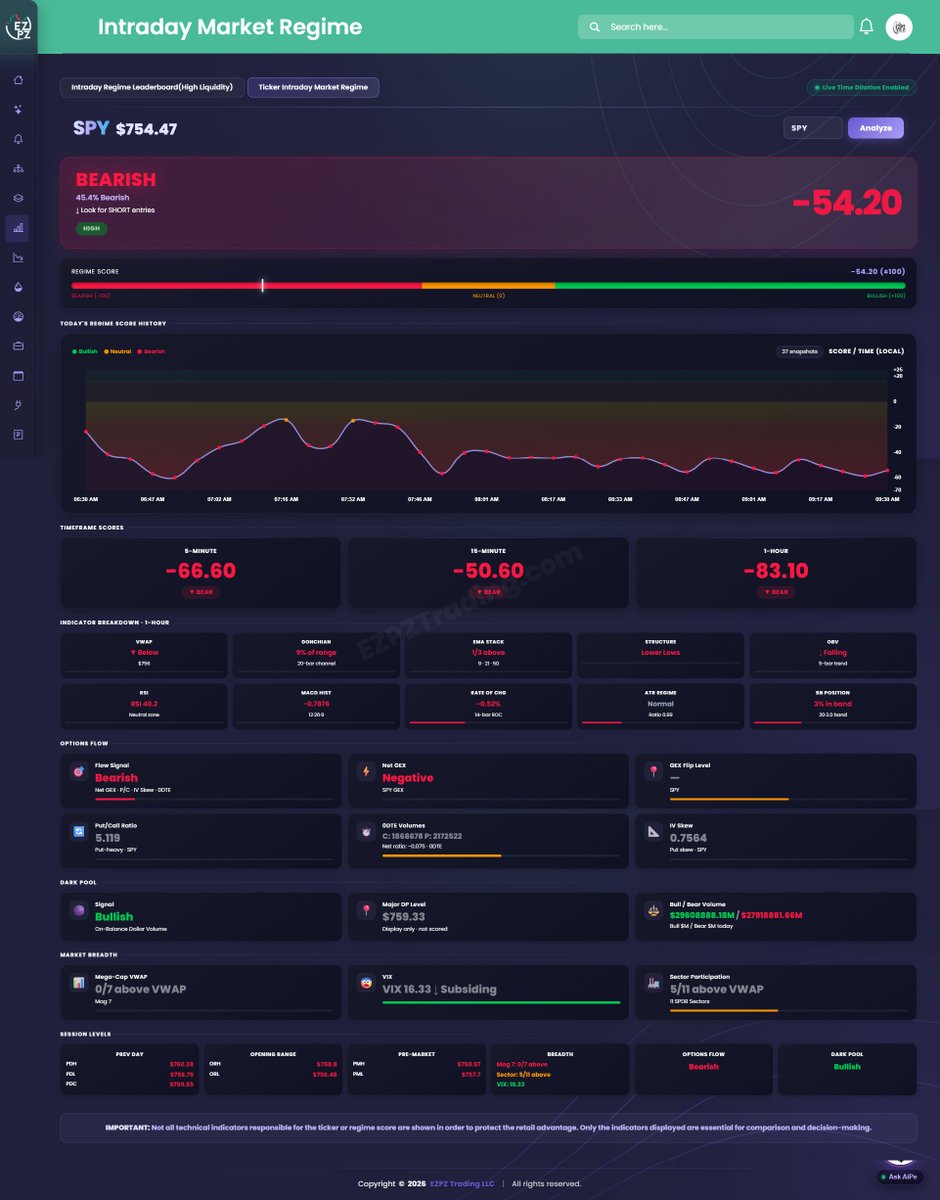
Task: Focus the 'Search here...' input field
Action: pyautogui.click(x=716, y=27)
